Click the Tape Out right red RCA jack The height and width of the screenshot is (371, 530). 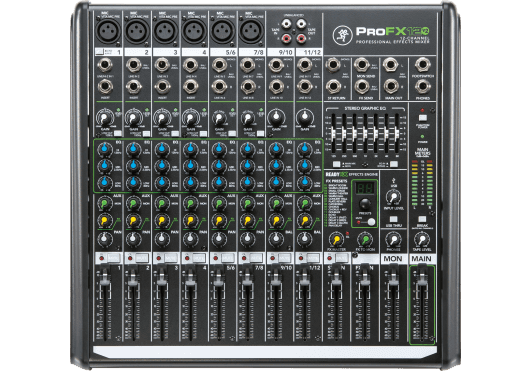(x=301, y=39)
